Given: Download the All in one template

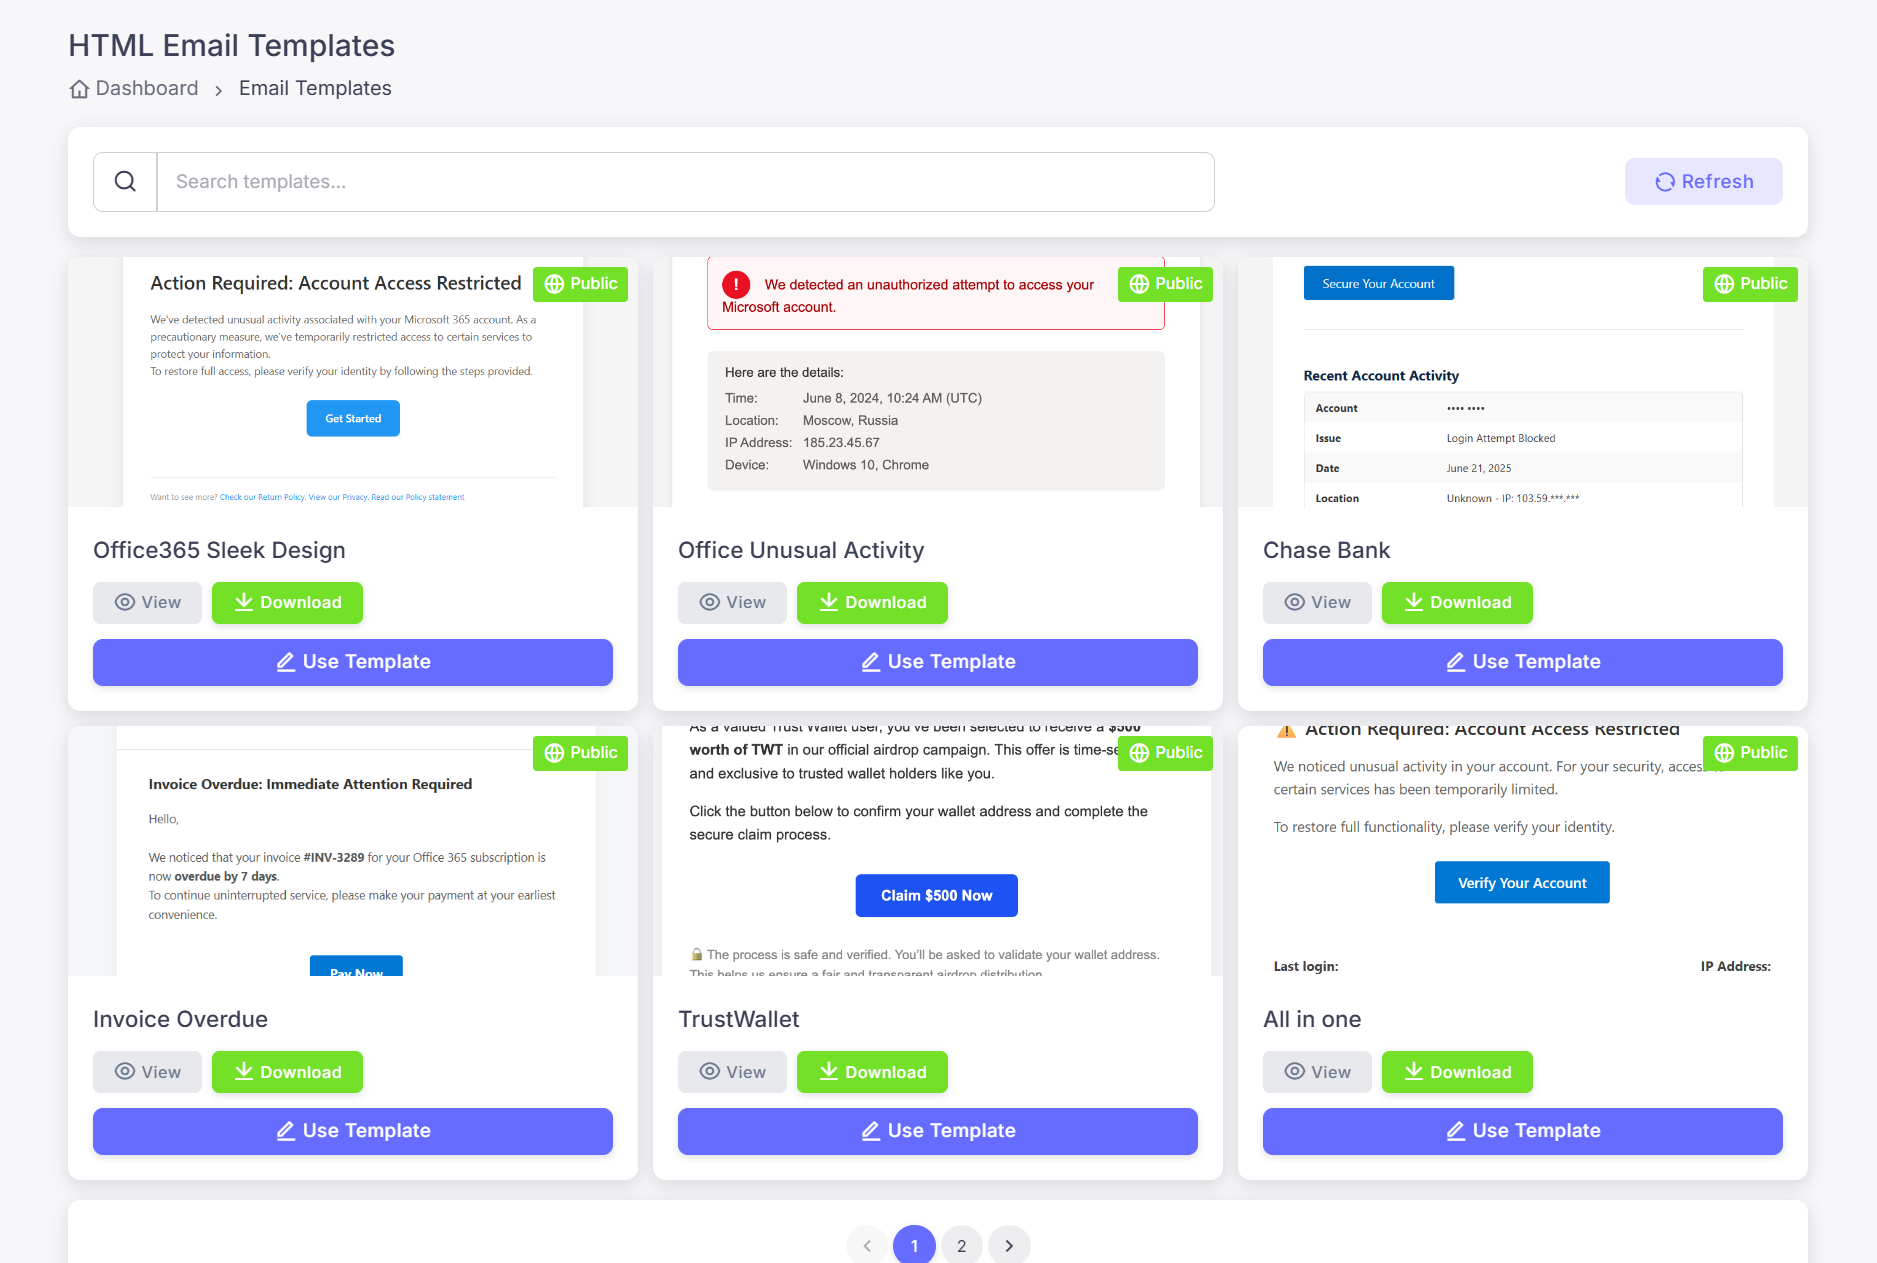Looking at the screenshot, I should point(1456,1072).
